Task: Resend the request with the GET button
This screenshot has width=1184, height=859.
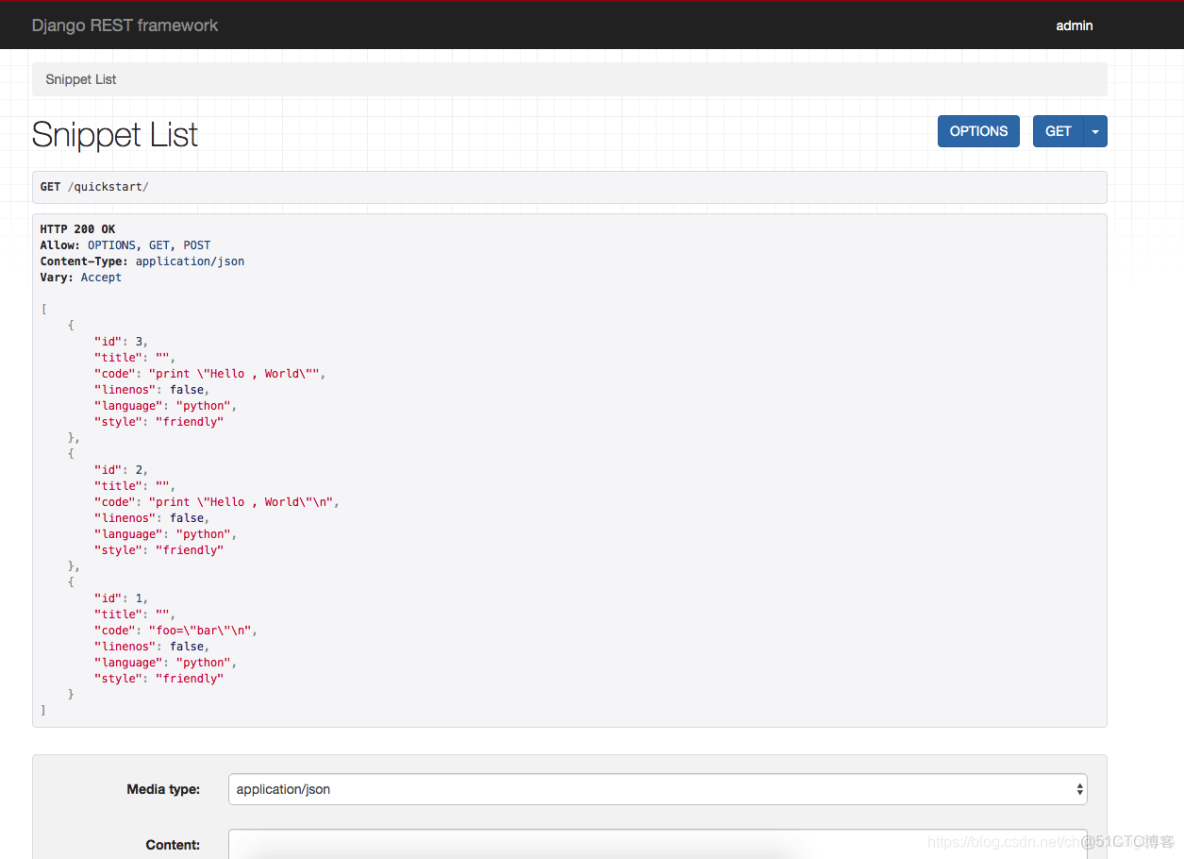Action: (1058, 131)
